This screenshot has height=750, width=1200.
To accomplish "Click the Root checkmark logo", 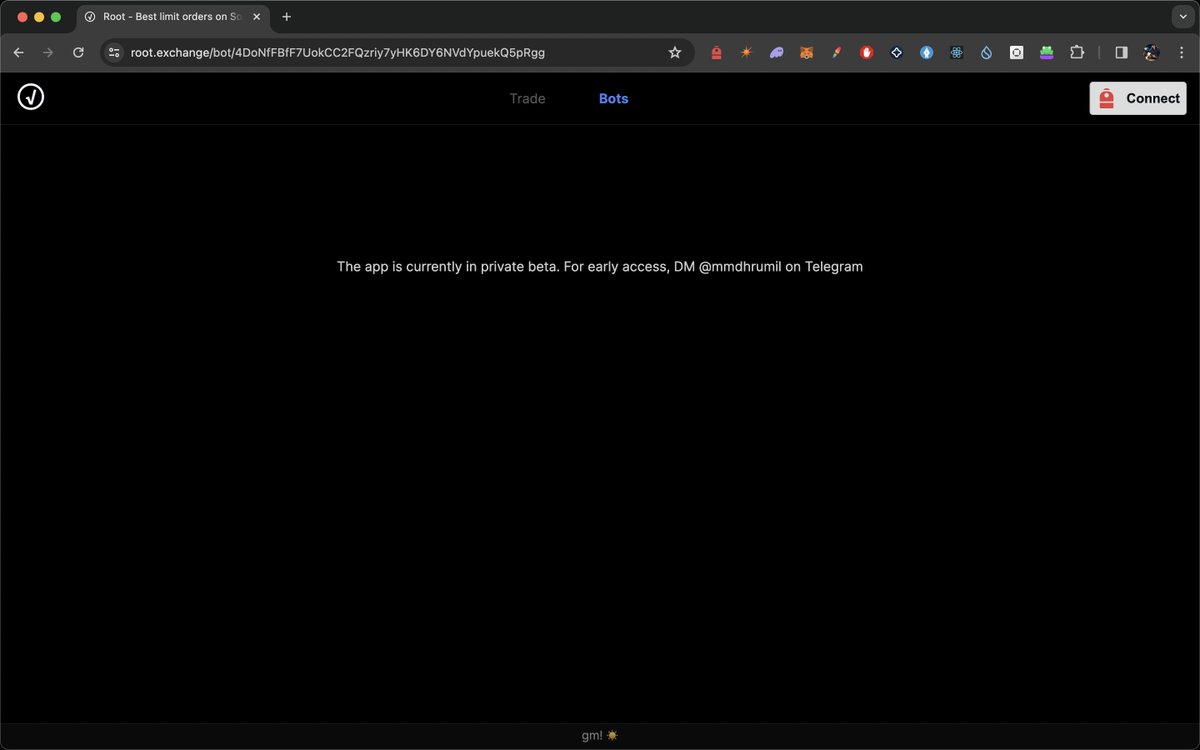I will 31,97.
